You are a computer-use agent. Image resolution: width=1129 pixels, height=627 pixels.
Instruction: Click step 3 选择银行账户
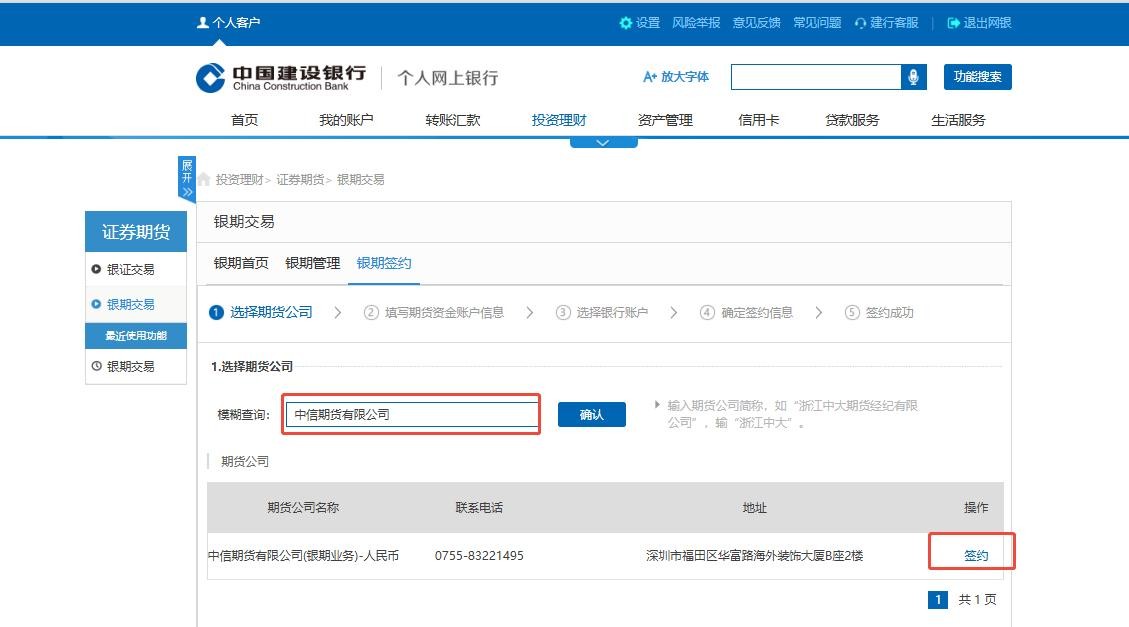tap(602, 312)
